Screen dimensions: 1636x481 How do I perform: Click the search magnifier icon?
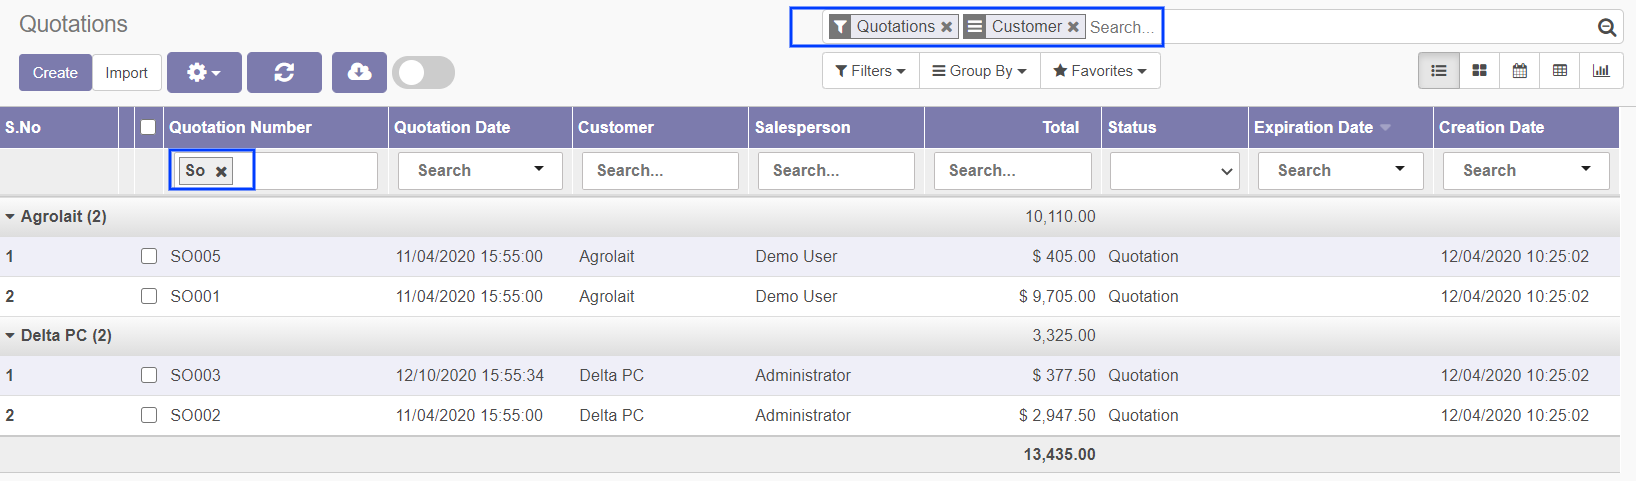(1606, 28)
